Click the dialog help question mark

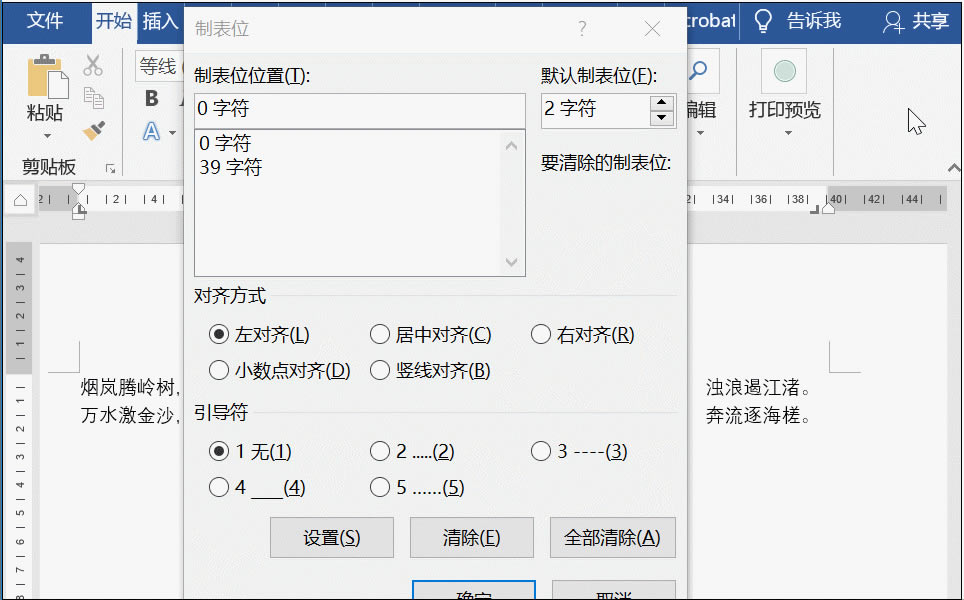coord(582,28)
